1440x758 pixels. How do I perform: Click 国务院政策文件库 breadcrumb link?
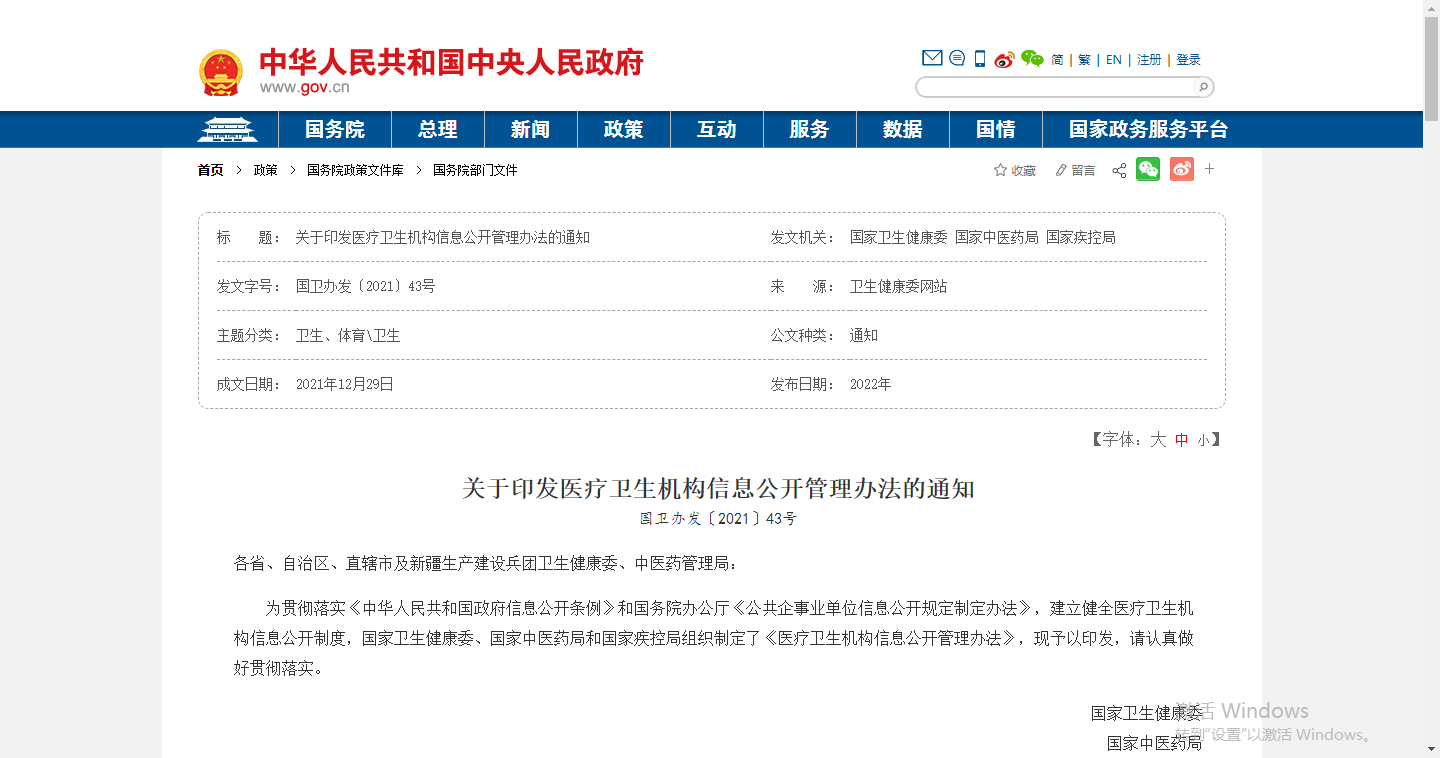pyautogui.click(x=355, y=170)
